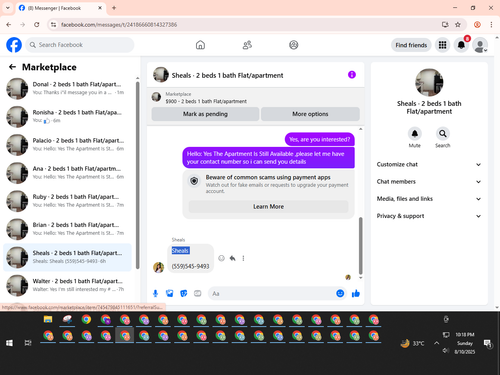Open Ana conversation in Marketplace list
Image resolution: width=500 pixels, height=375 pixels.
click(68, 173)
